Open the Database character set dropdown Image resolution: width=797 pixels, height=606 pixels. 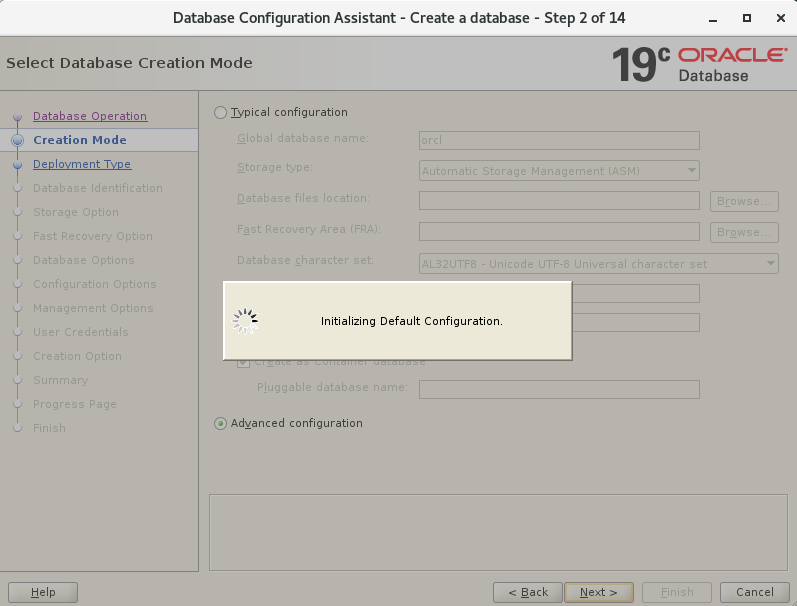599,264
